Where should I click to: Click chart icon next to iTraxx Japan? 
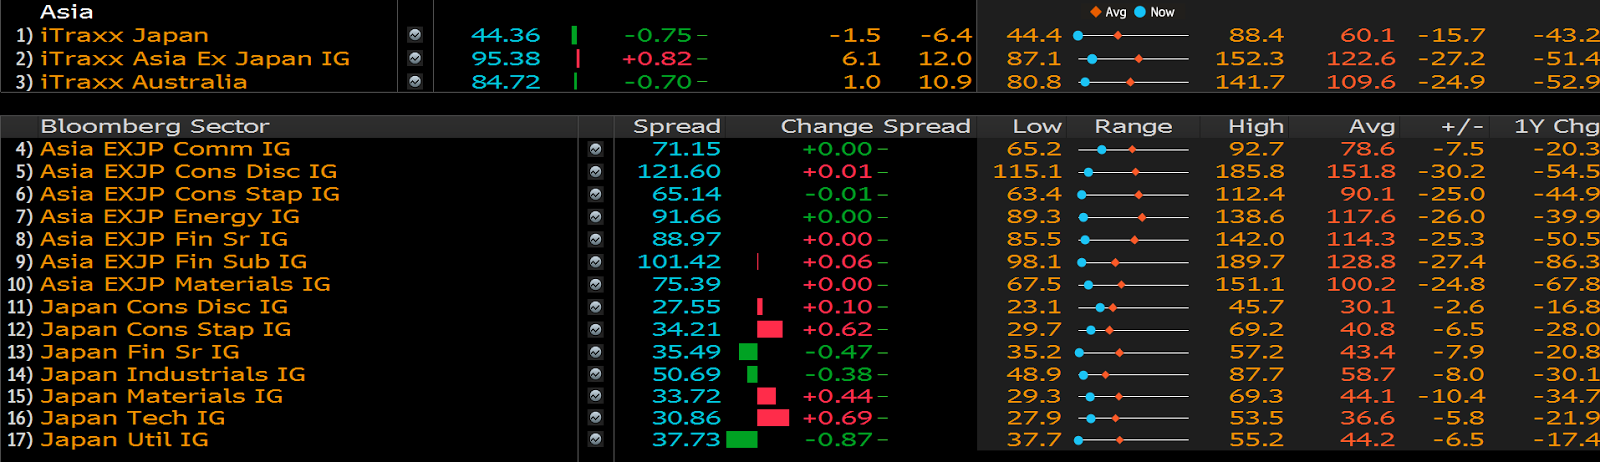coord(415,35)
